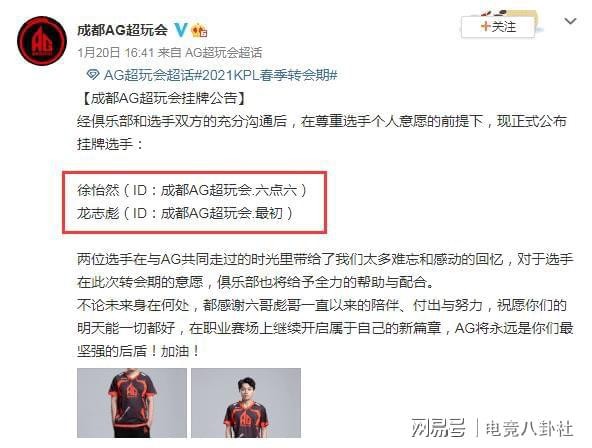Open the AG超玩会超话 super-topic link
592x448 pixels.
coord(149,75)
